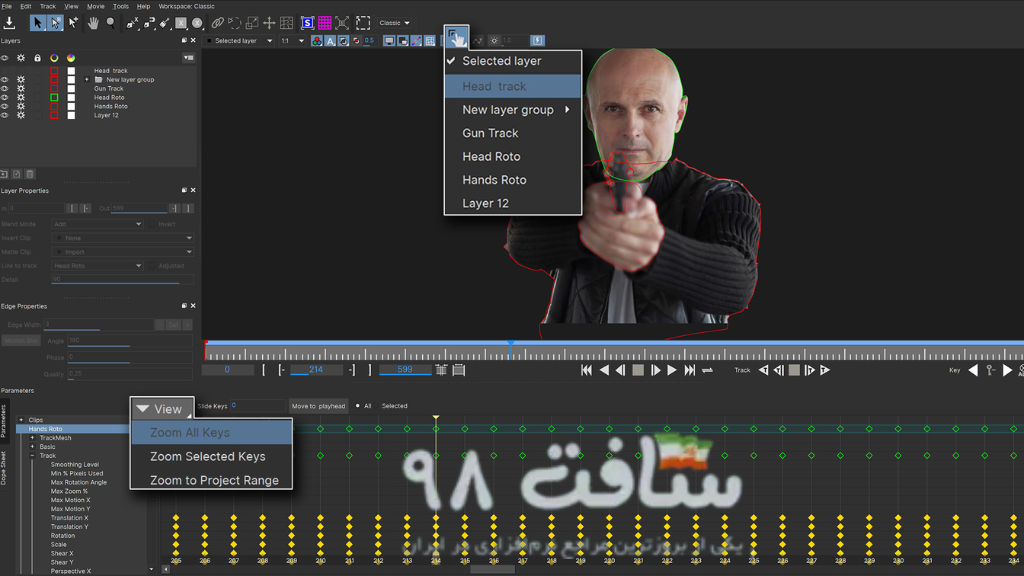Click the save project icon
1024x576 pixels.
coord(9,23)
